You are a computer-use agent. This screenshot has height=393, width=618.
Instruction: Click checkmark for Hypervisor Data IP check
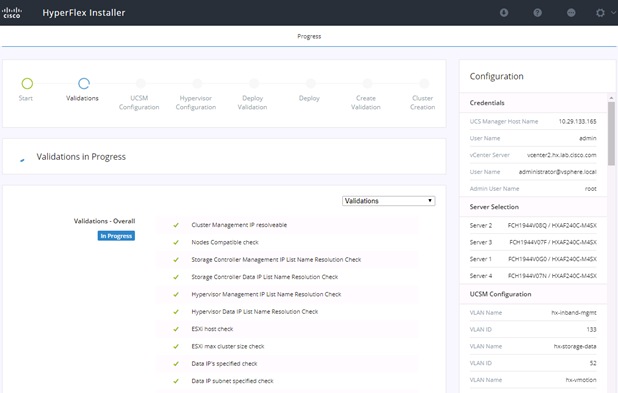click(176, 312)
